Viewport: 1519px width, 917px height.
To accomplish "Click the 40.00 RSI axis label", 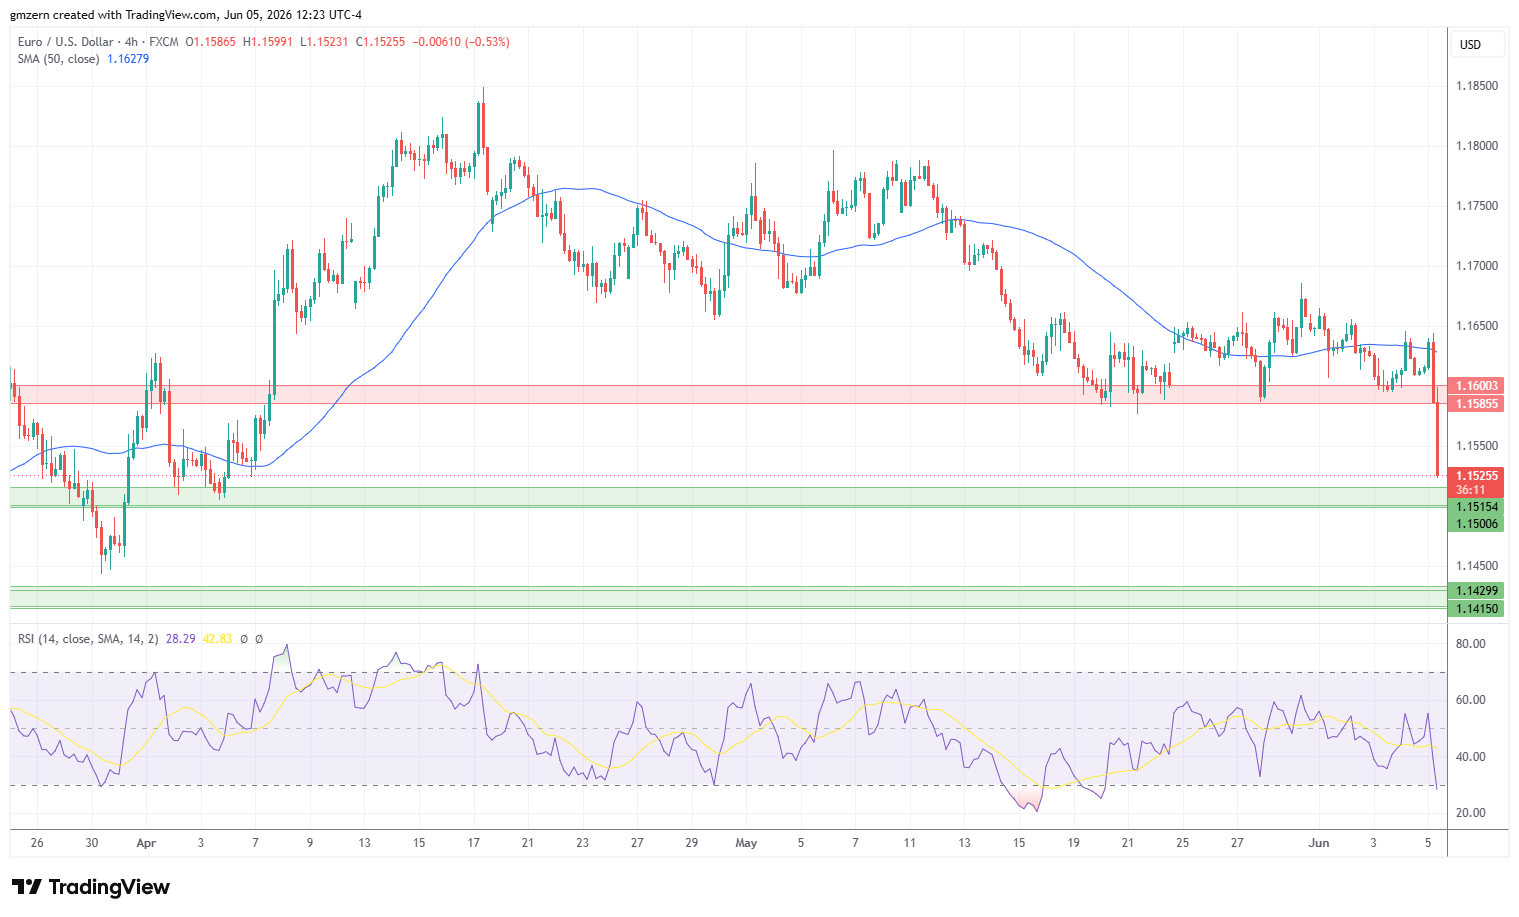I will click(1471, 757).
